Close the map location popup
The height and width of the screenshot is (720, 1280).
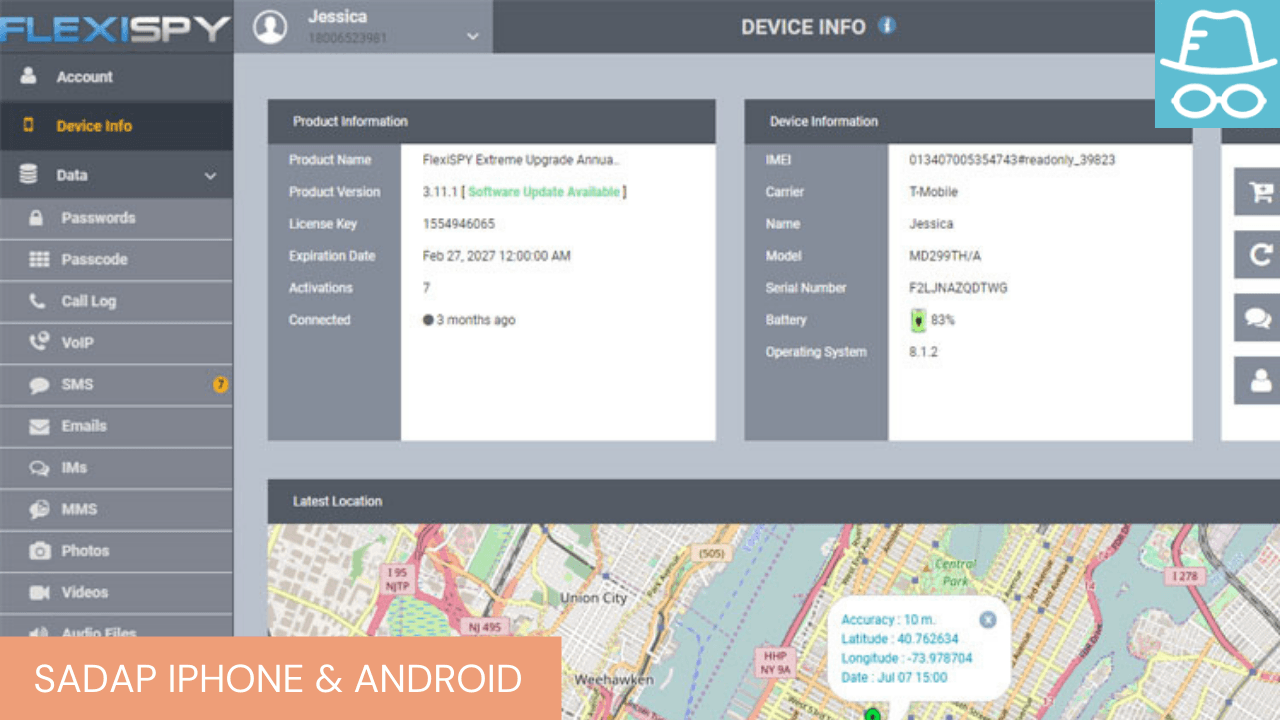(988, 620)
